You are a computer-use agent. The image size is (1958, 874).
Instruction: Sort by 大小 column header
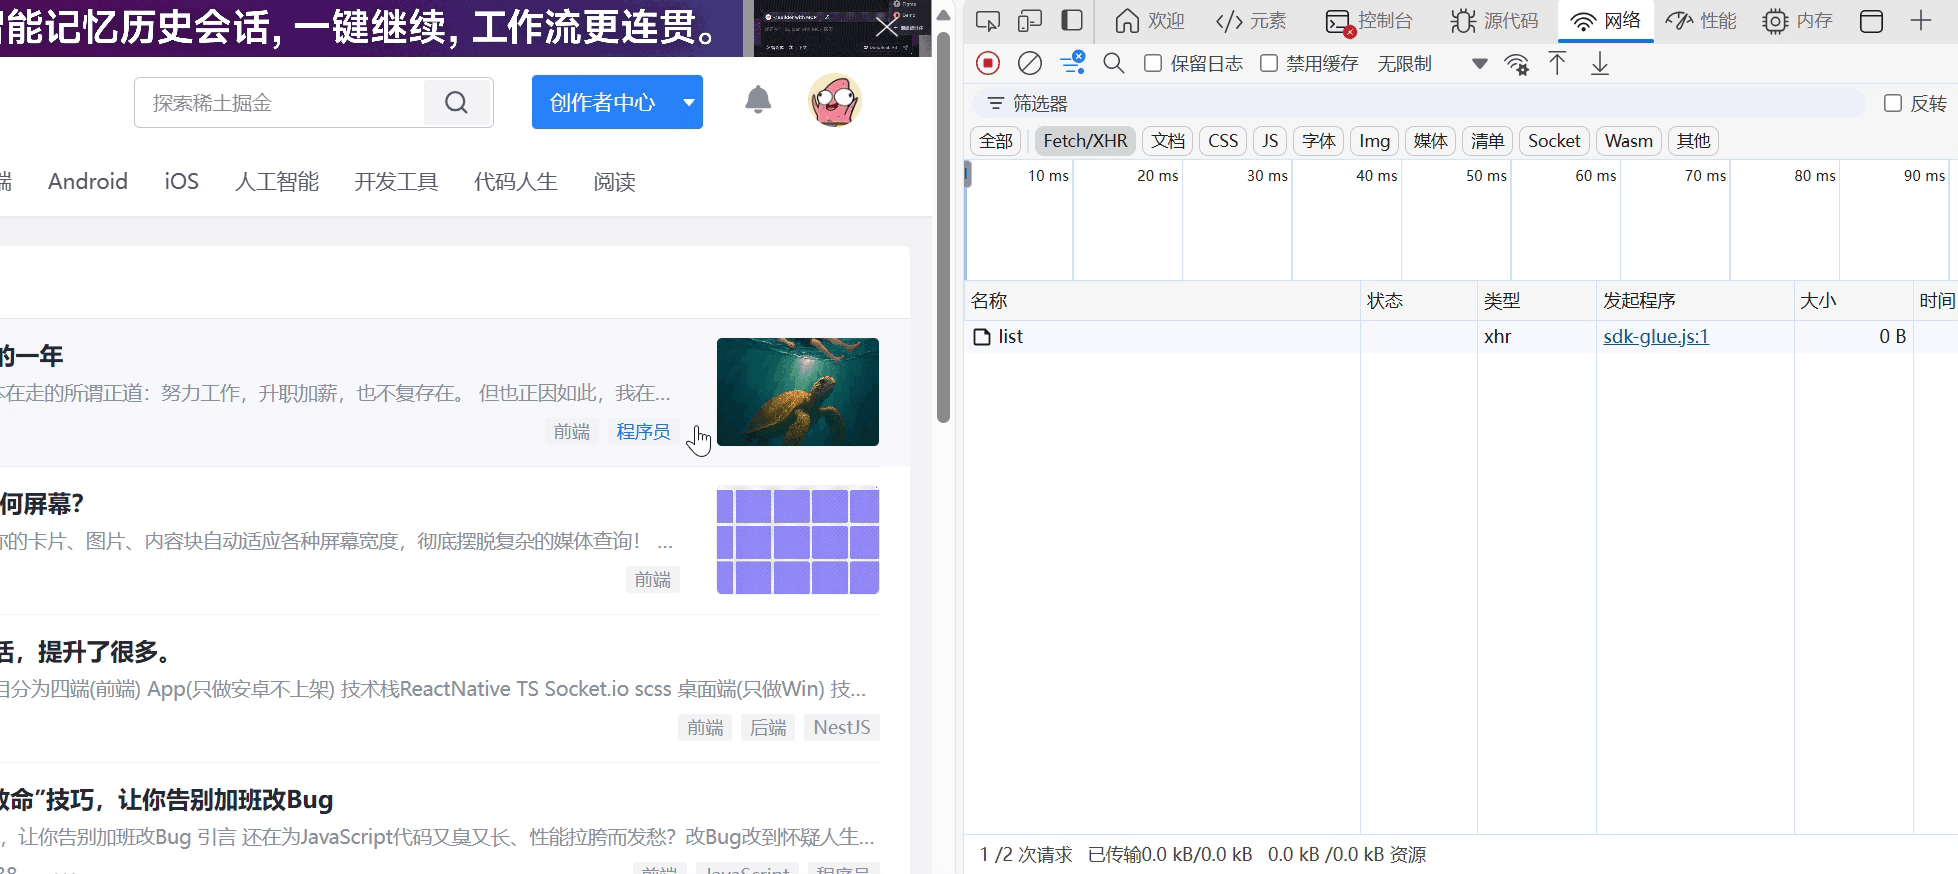(1853, 301)
